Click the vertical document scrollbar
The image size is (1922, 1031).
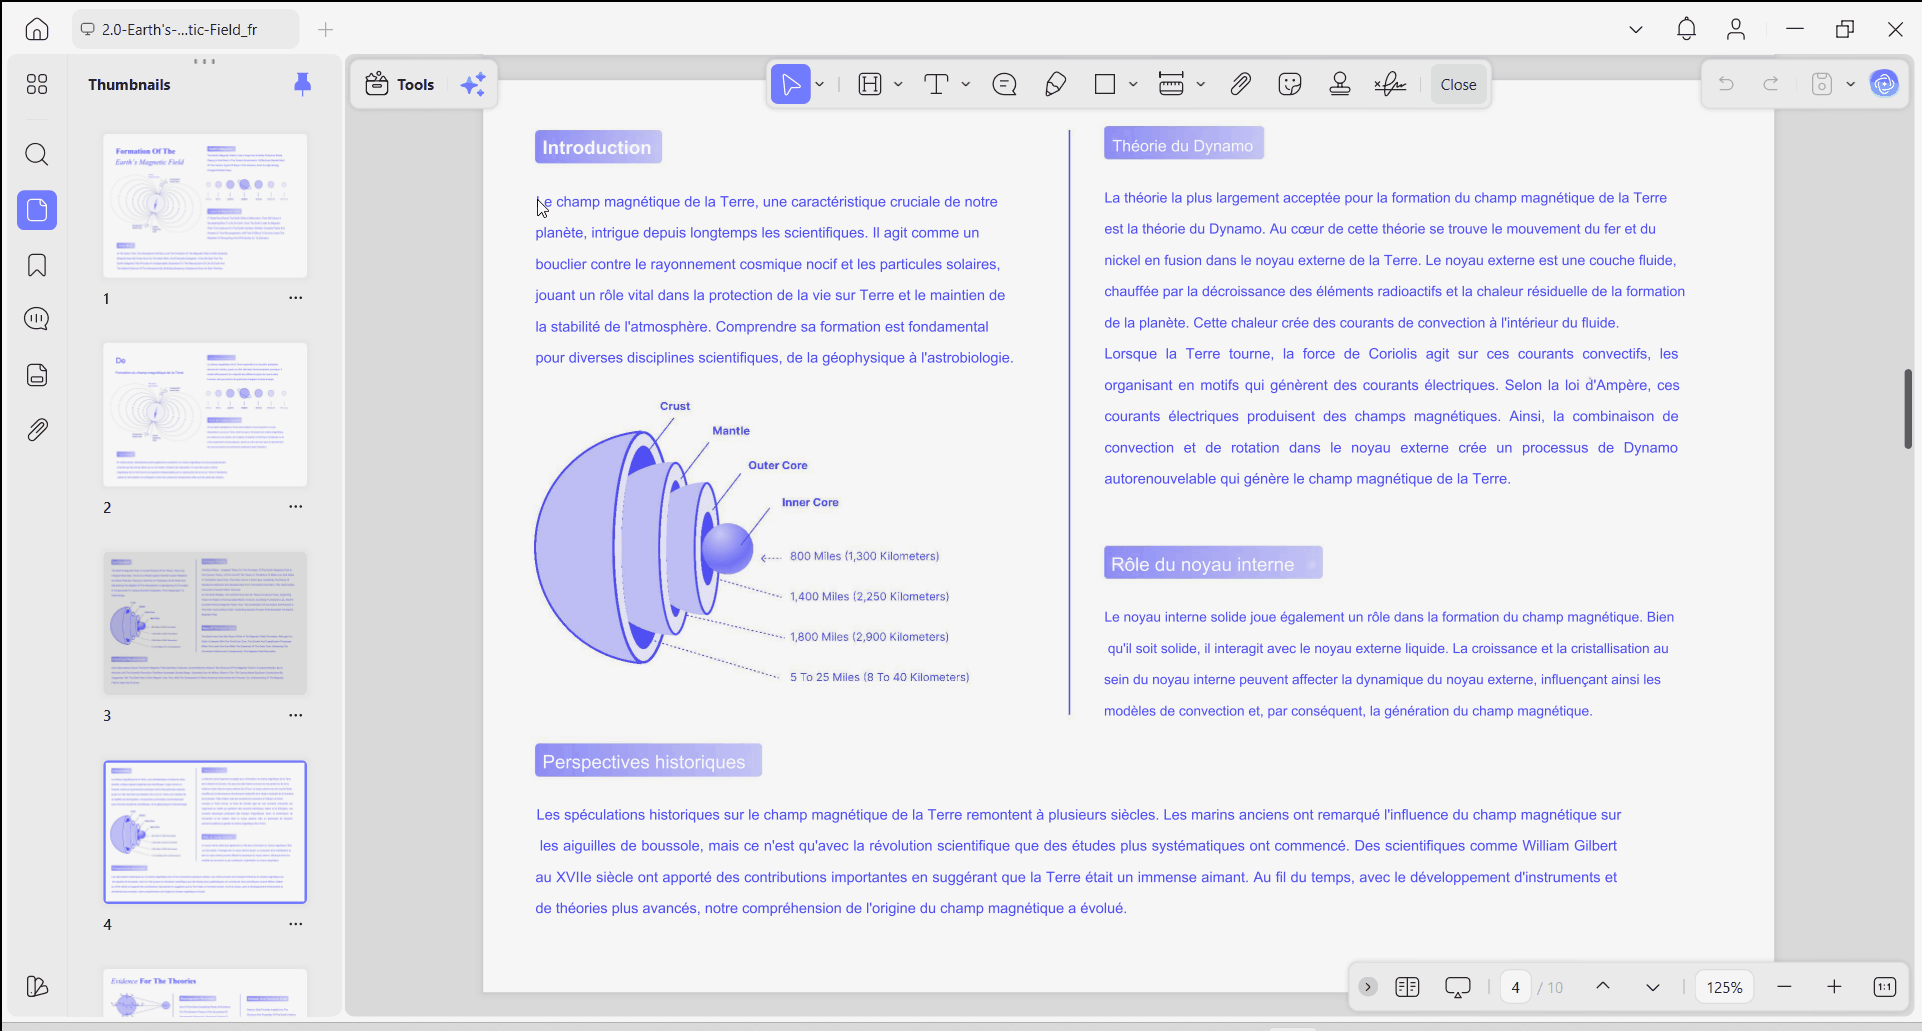point(1908,409)
